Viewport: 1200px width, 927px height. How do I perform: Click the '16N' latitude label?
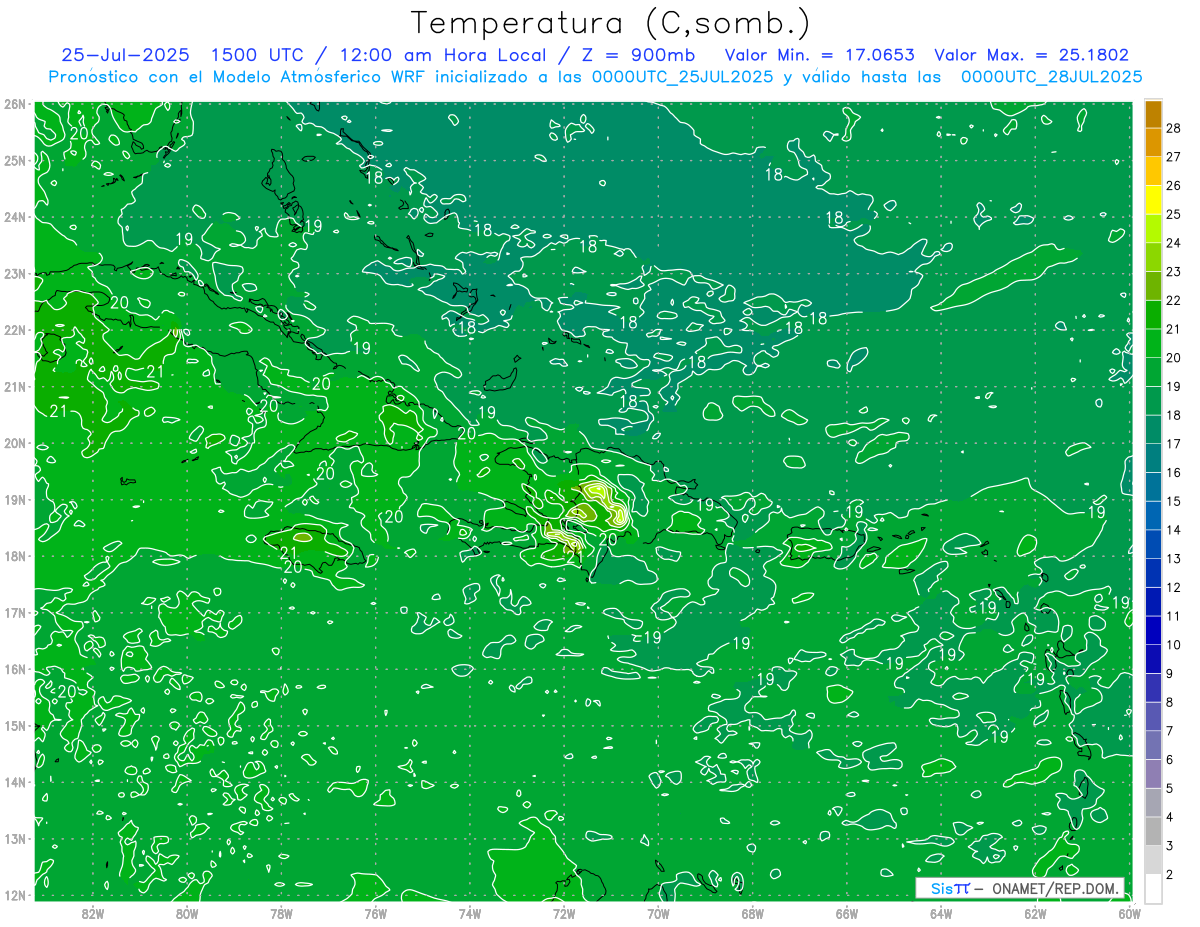point(15,669)
